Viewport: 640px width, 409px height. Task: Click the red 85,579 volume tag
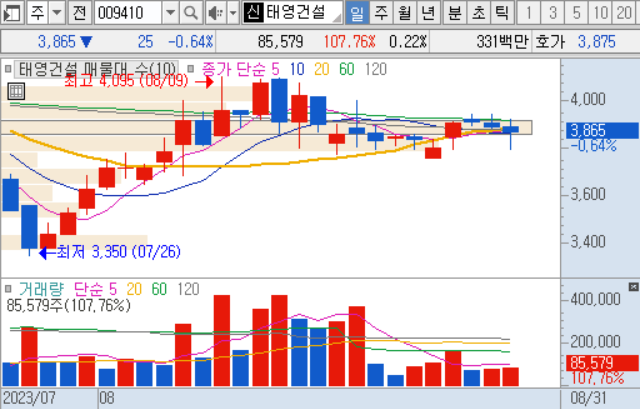coord(602,363)
